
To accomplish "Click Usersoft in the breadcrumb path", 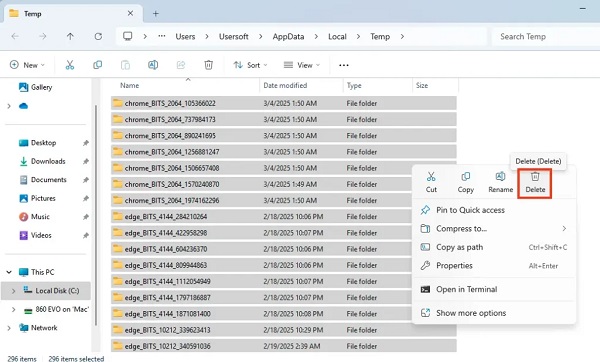I will pos(233,36).
